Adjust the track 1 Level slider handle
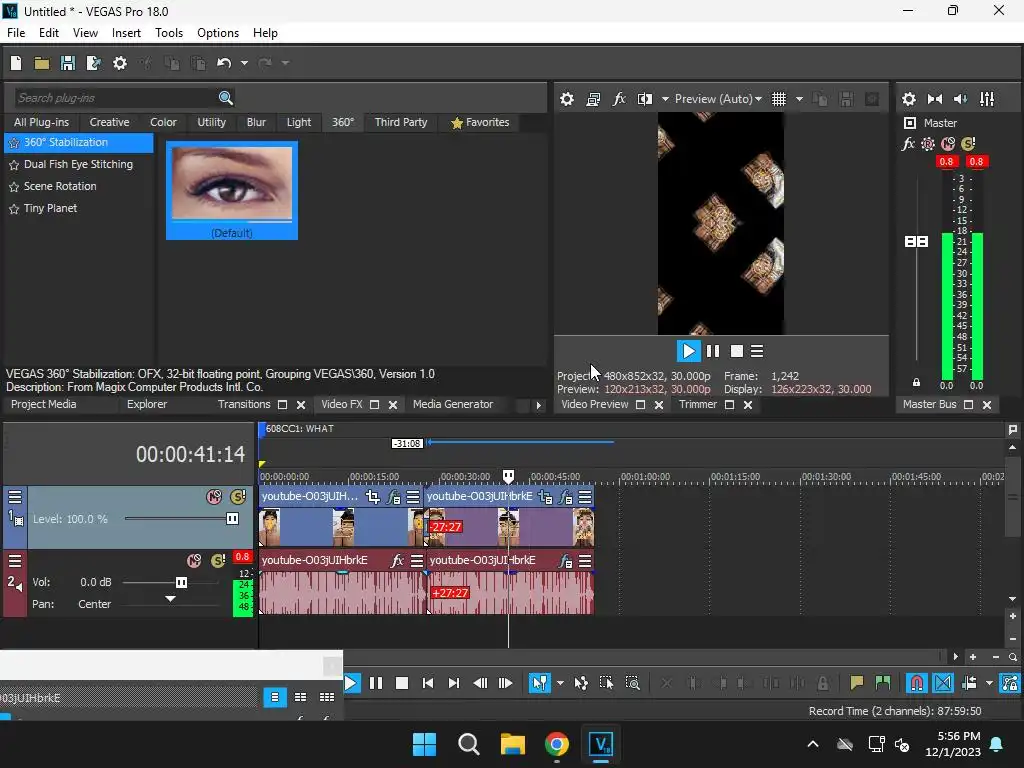Viewport: 1024px width, 768px height. pos(232,519)
